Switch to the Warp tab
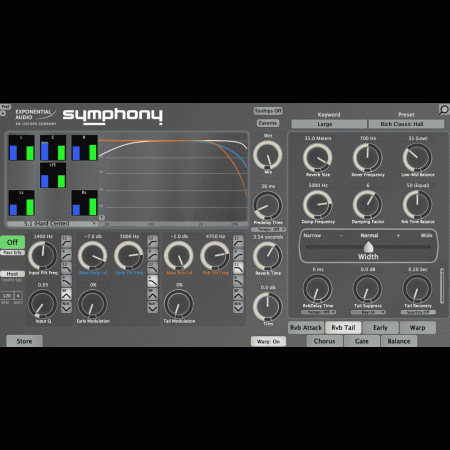Screen dimensions: 450x450 coord(417,328)
